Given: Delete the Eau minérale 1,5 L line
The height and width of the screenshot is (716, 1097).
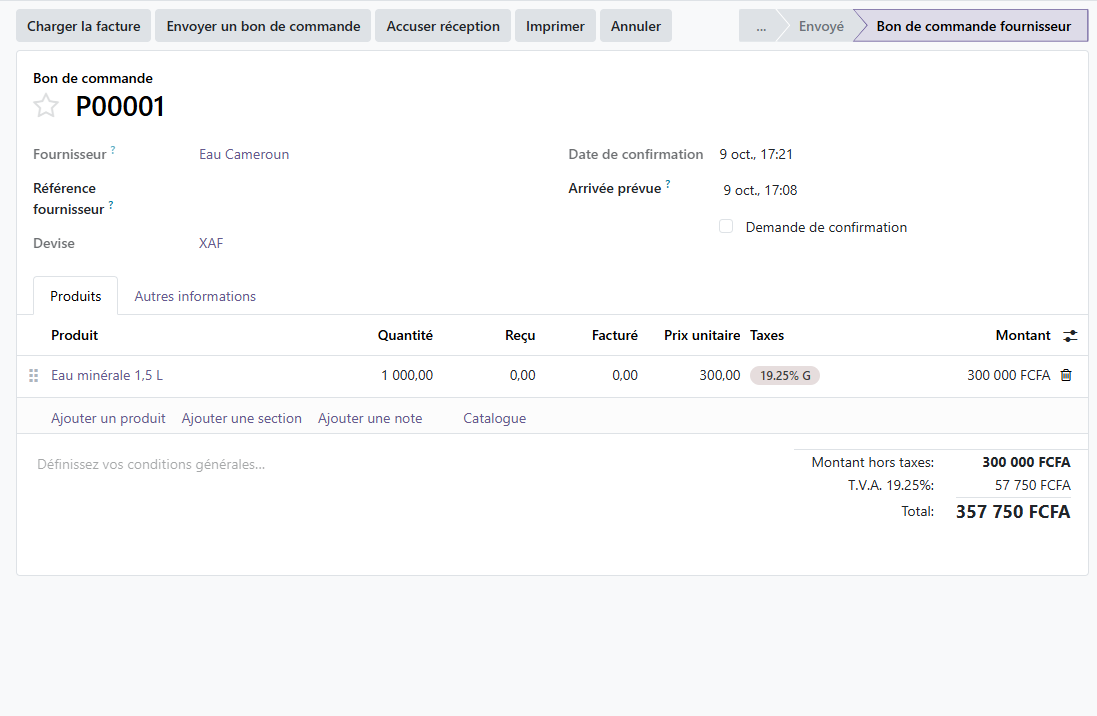Looking at the screenshot, I should (x=1066, y=375).
